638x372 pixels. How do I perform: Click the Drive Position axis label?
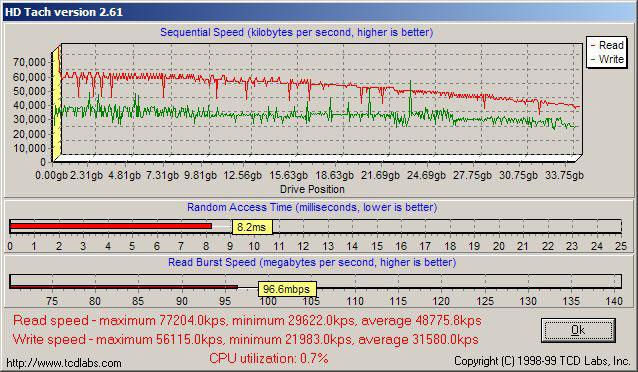(312, 189)
